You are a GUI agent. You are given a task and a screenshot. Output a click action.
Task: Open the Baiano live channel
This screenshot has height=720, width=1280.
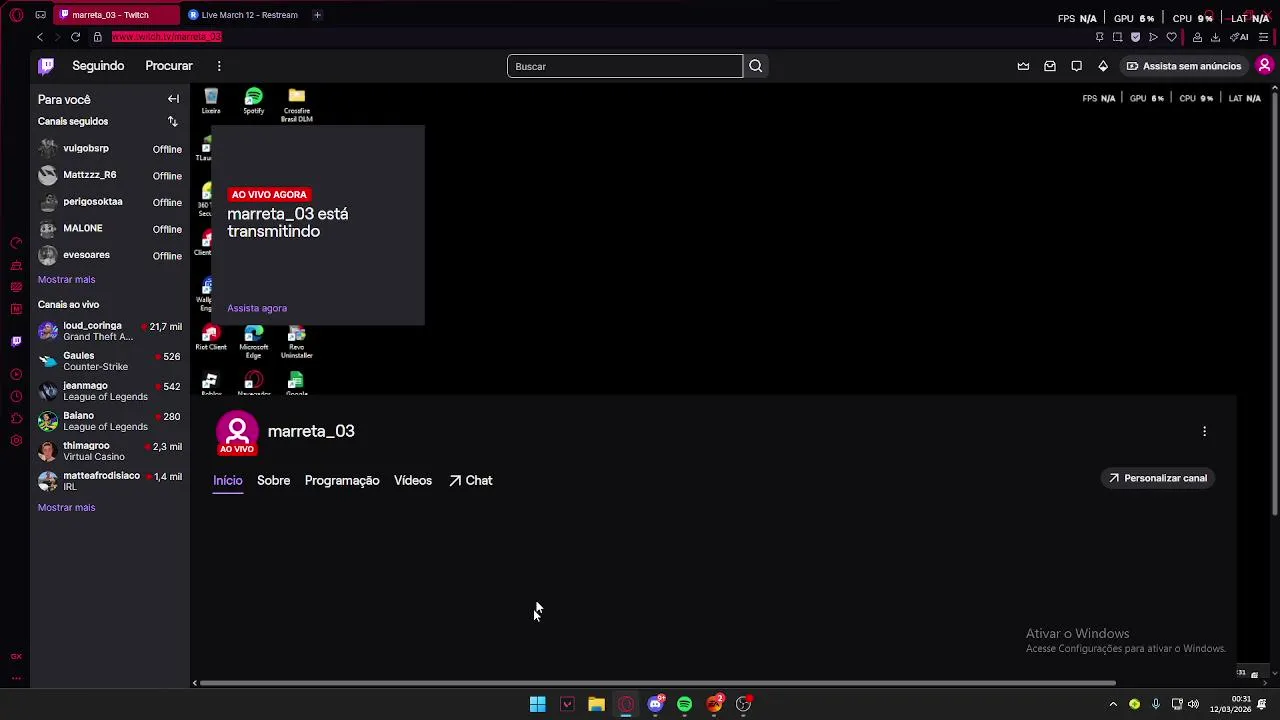[x=110, y=421]
